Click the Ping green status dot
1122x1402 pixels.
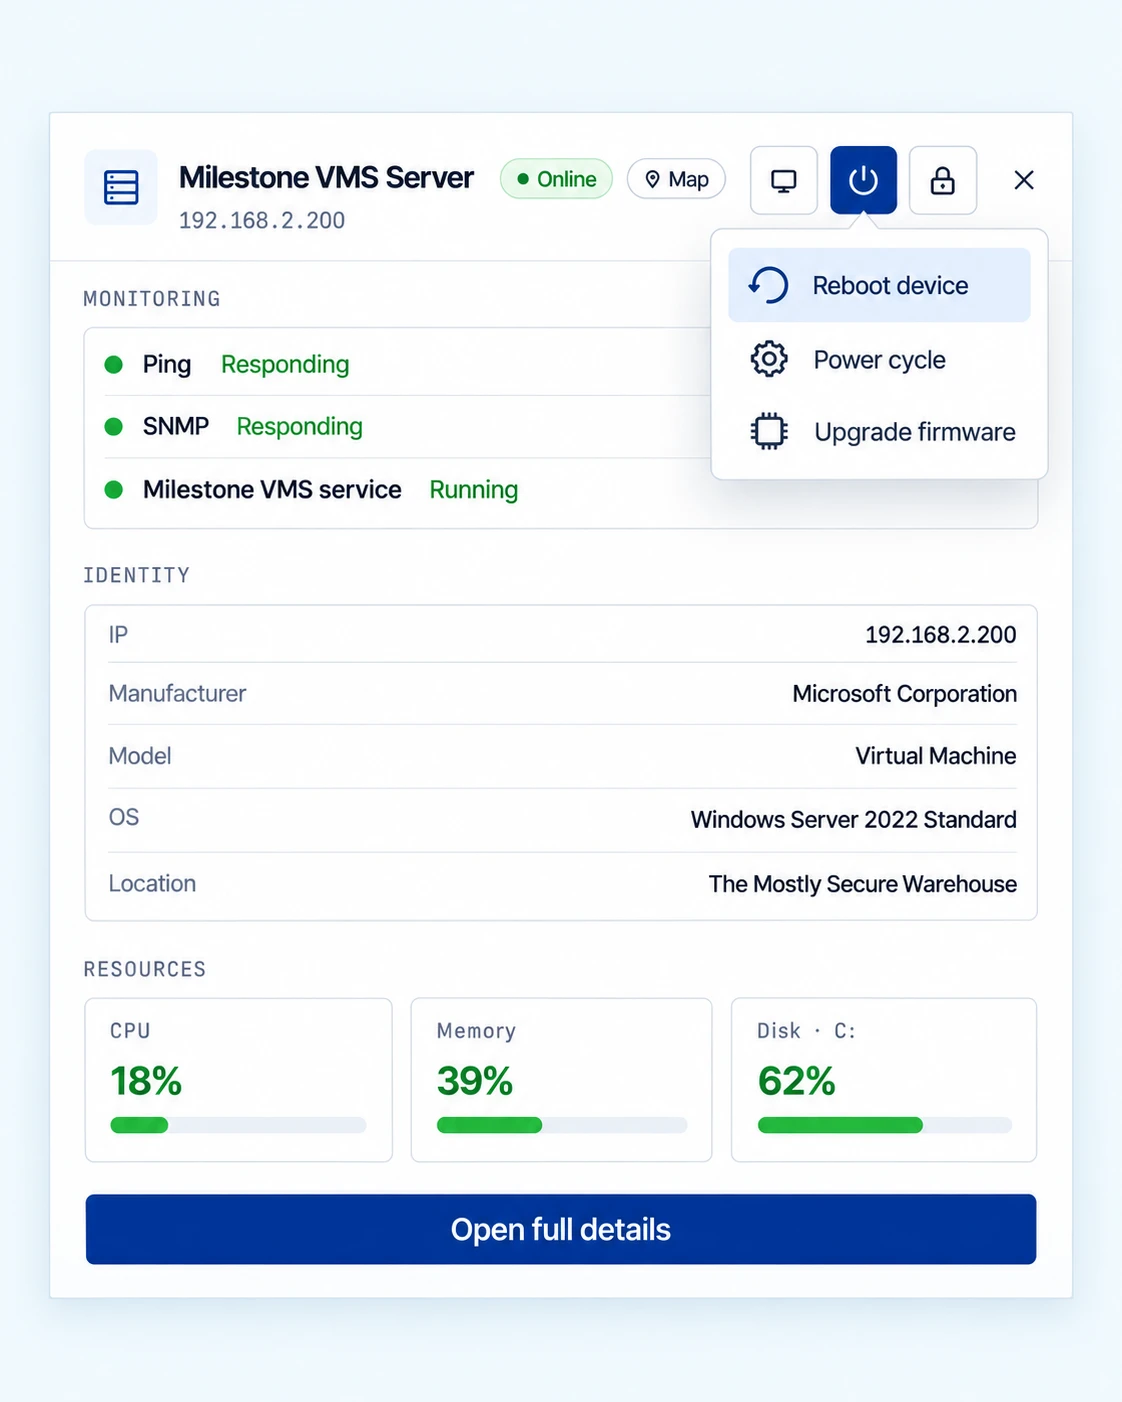pos(114,365)
